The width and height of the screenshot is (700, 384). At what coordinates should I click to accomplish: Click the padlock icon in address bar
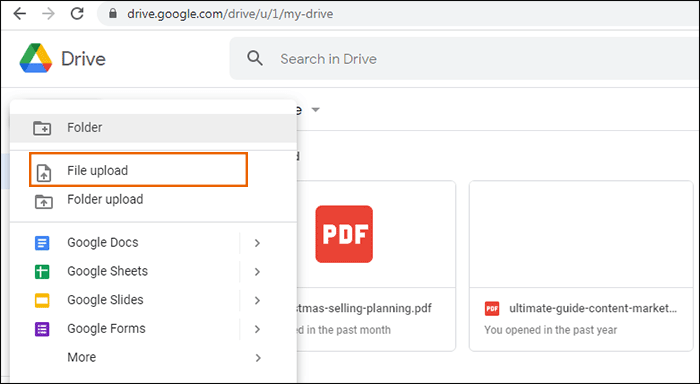(113, 14)
